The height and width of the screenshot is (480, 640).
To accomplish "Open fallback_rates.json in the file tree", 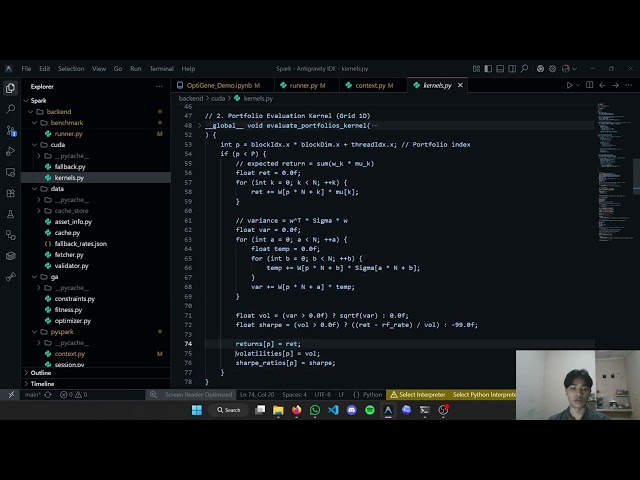I will (81, 244).
